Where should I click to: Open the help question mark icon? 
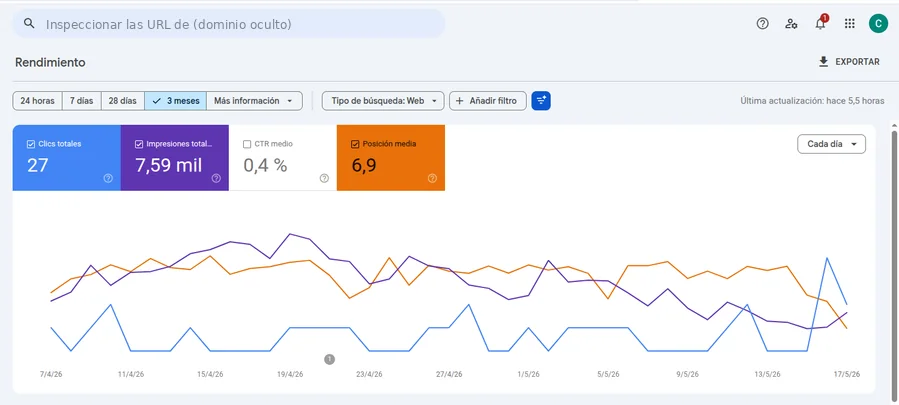pyautogui.click(x=763, y=24)
